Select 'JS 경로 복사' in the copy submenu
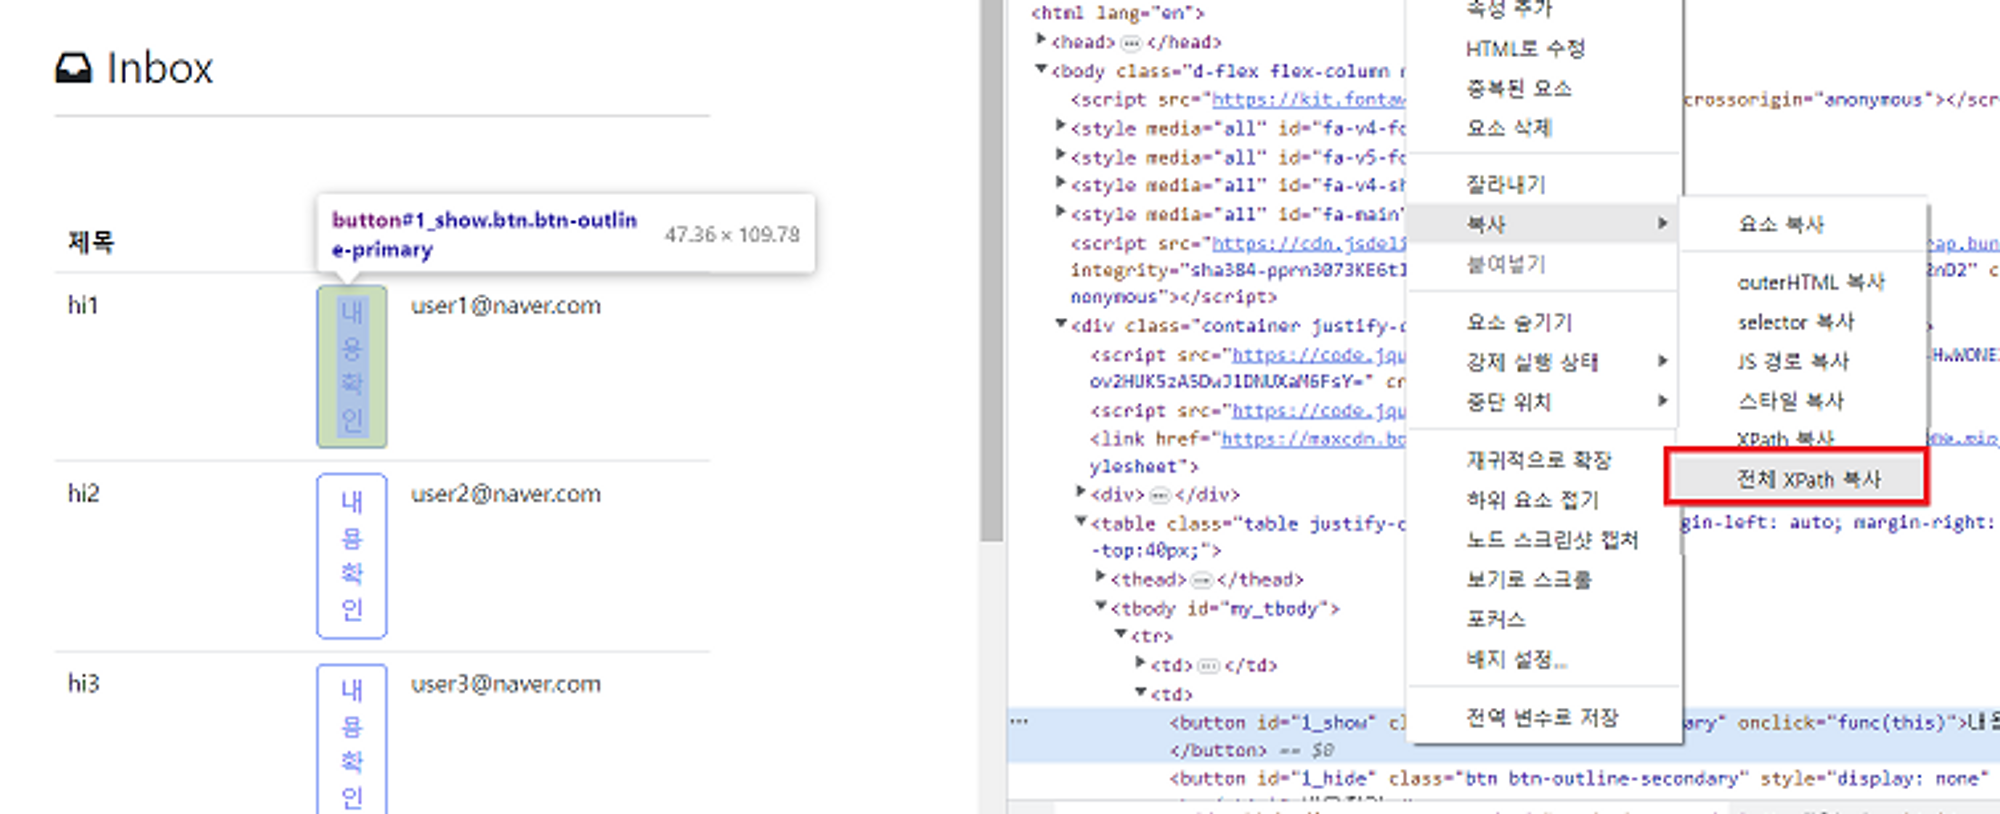This screenshot has height=814, width=2000. point(1804,361)
